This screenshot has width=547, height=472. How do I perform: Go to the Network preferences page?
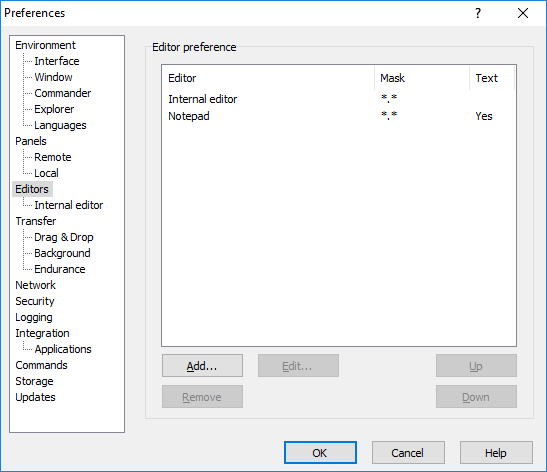pos(35,285)
